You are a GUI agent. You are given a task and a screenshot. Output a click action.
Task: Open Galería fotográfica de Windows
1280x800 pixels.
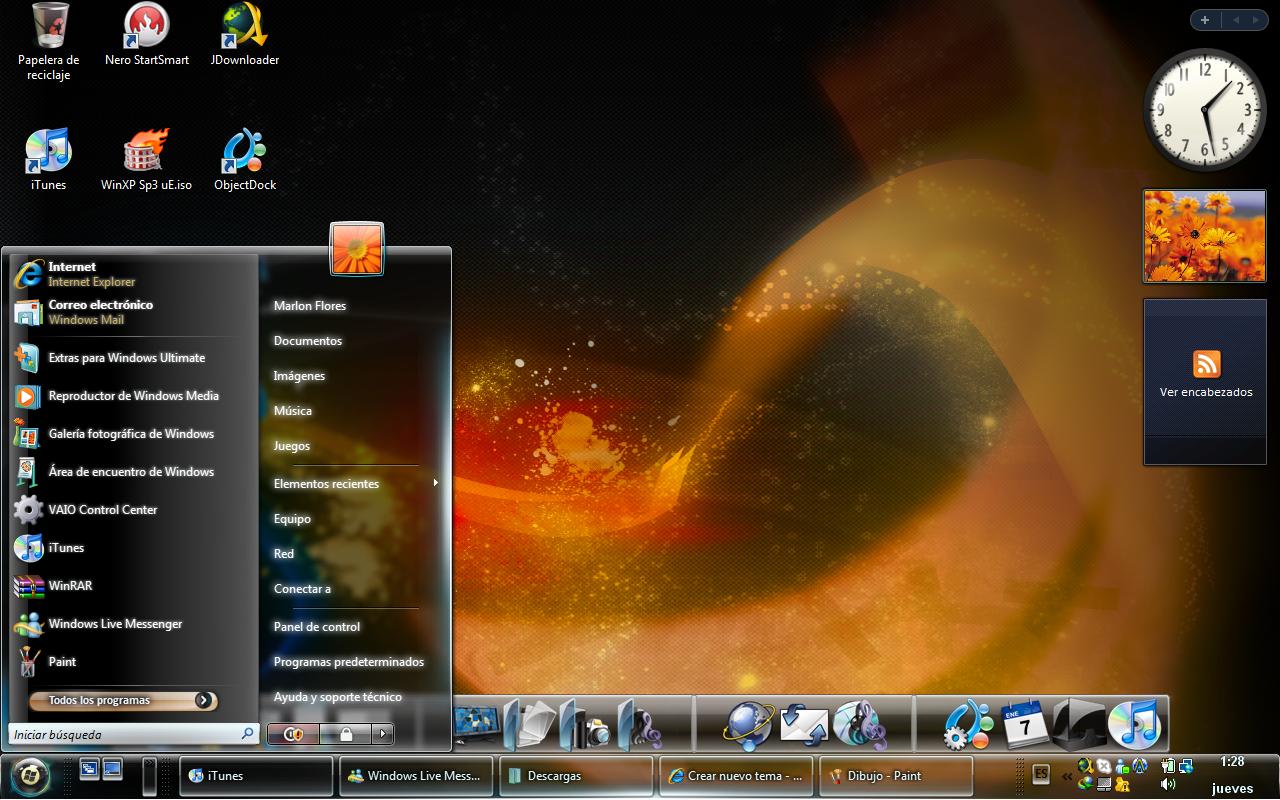(x=133, y=434)
